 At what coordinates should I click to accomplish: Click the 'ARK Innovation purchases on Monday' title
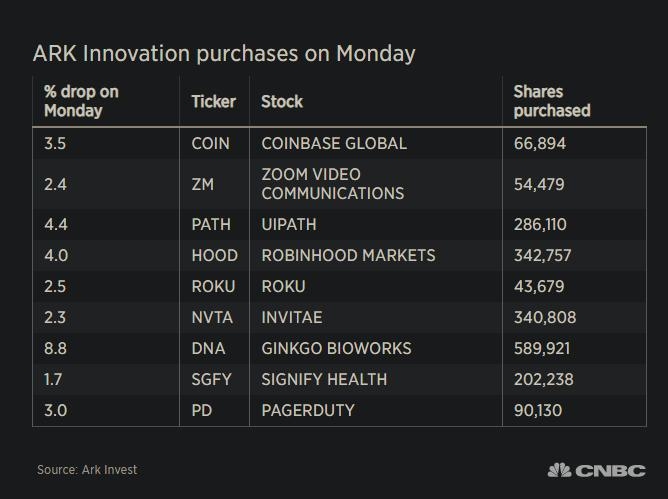(x=224, y=53)
